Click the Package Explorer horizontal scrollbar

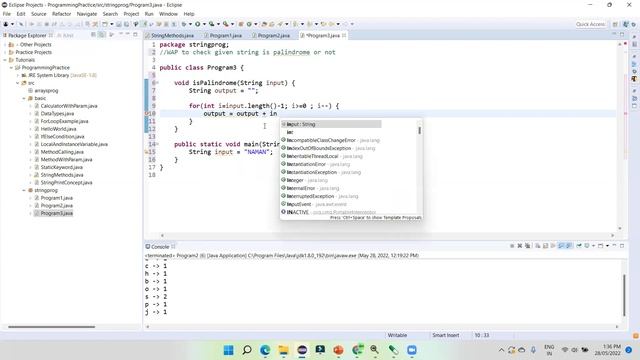tap(51, 327)
